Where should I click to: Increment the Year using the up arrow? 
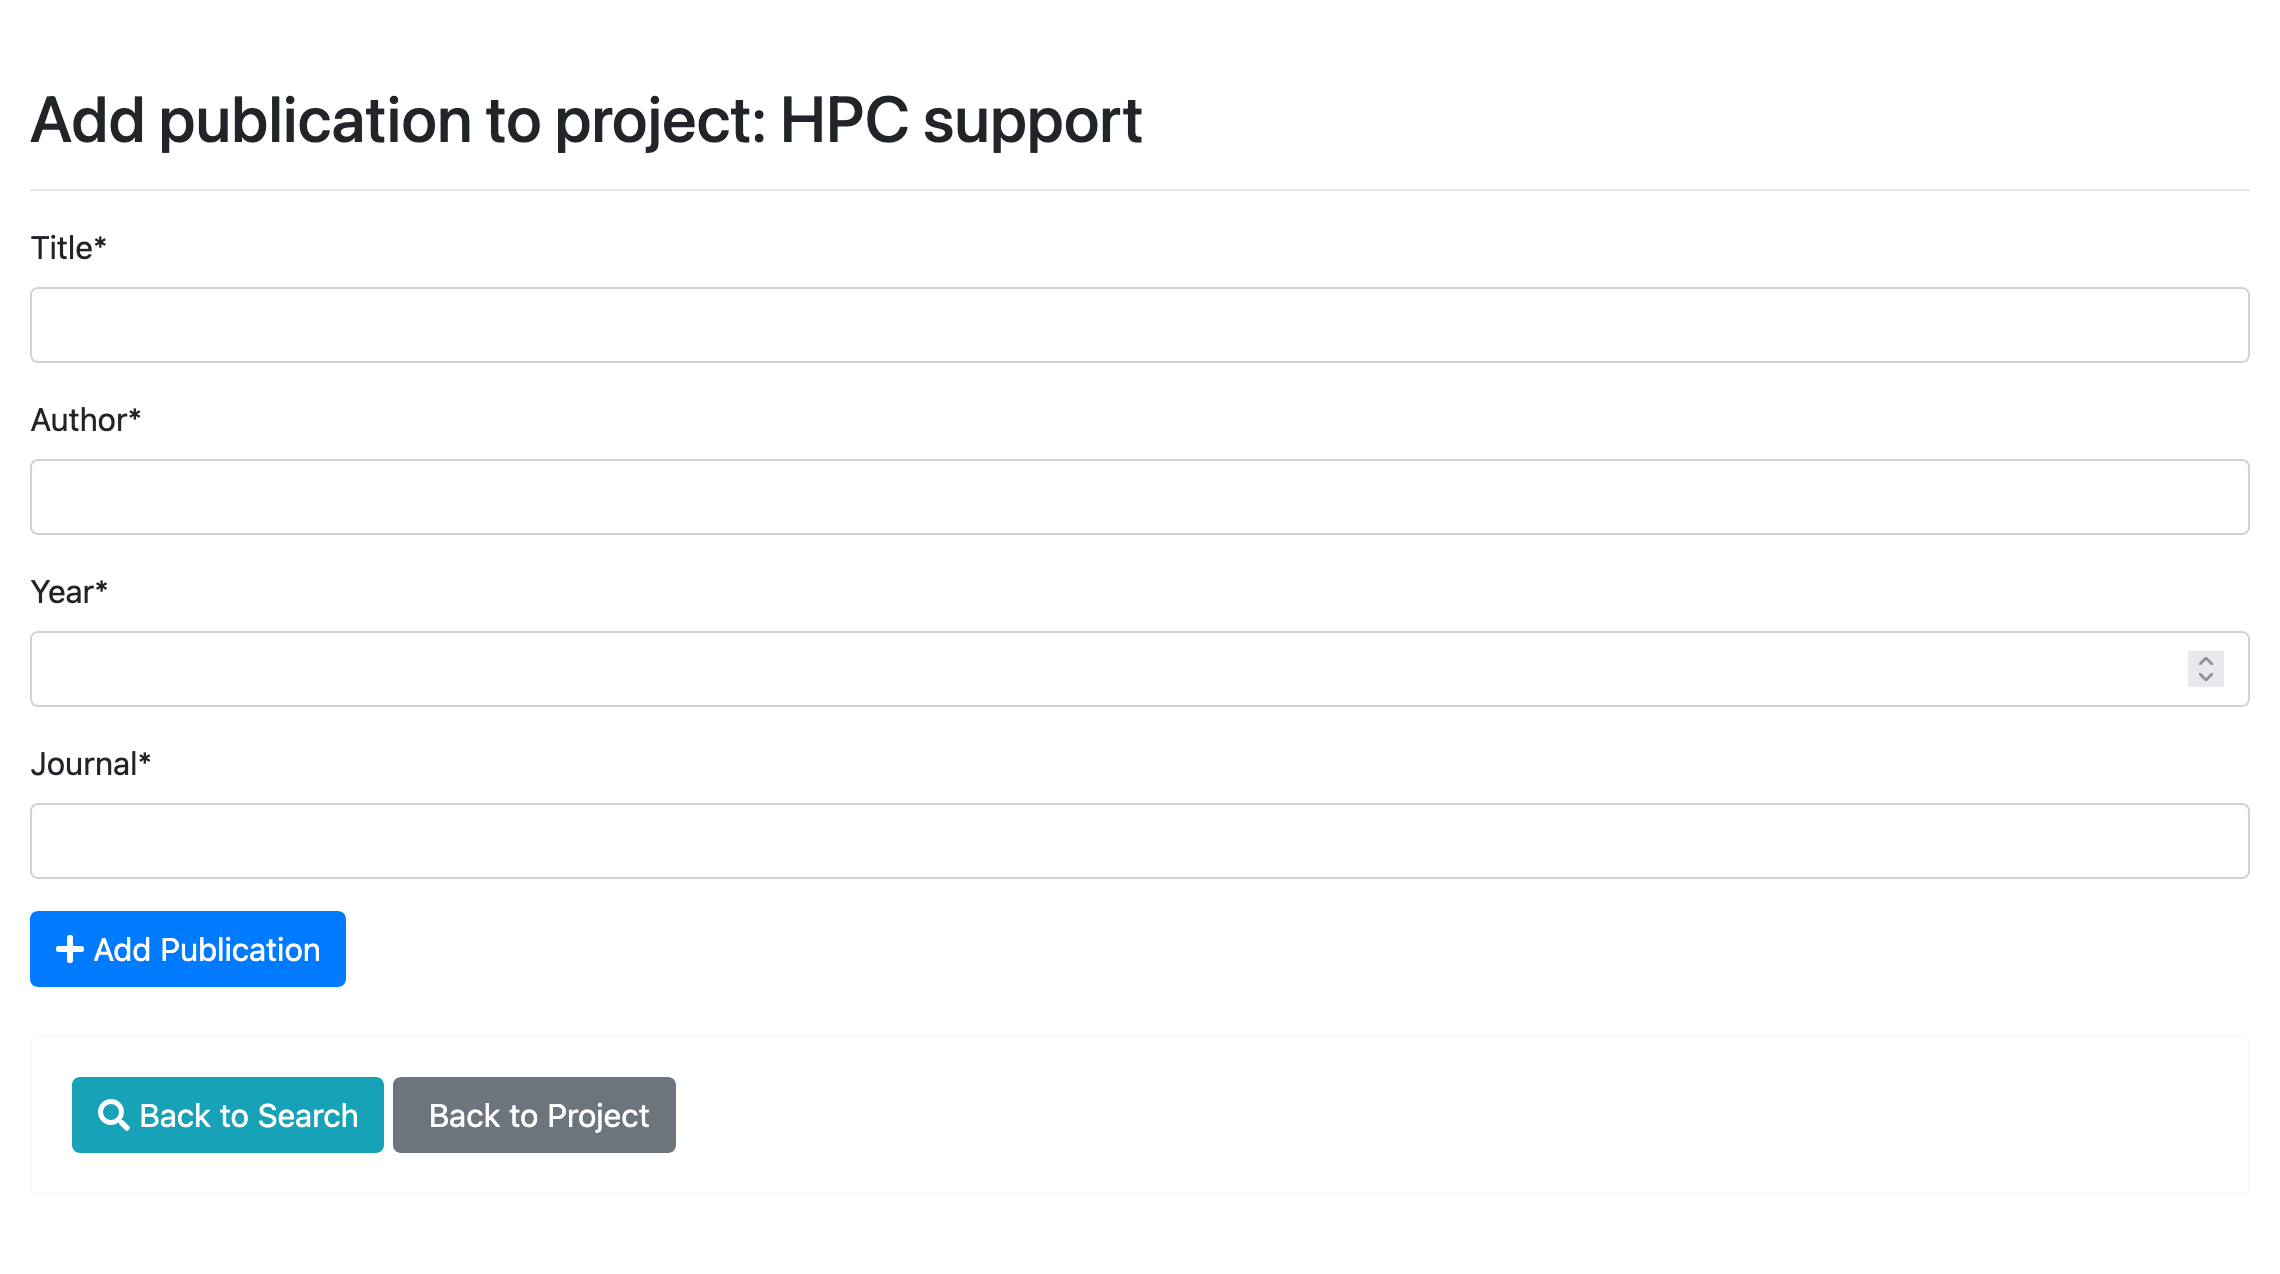tap(2205, 661)
